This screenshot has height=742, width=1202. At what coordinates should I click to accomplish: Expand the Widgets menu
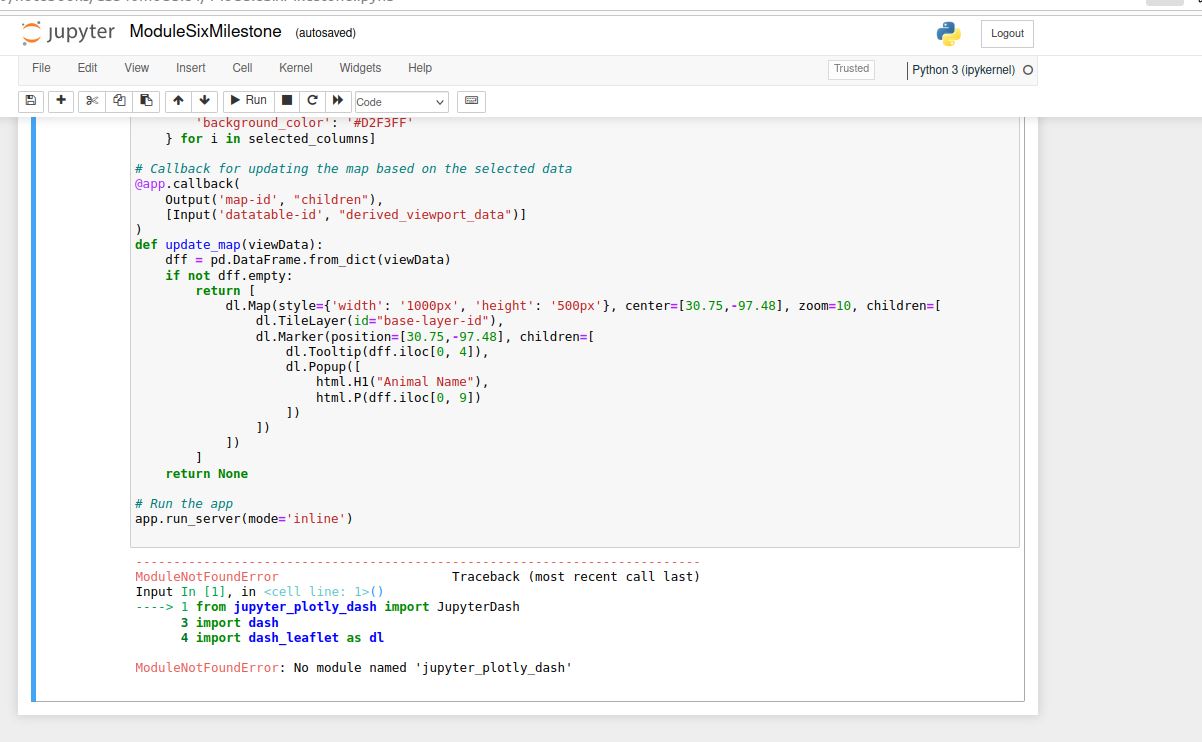click(x=360, y=68)
